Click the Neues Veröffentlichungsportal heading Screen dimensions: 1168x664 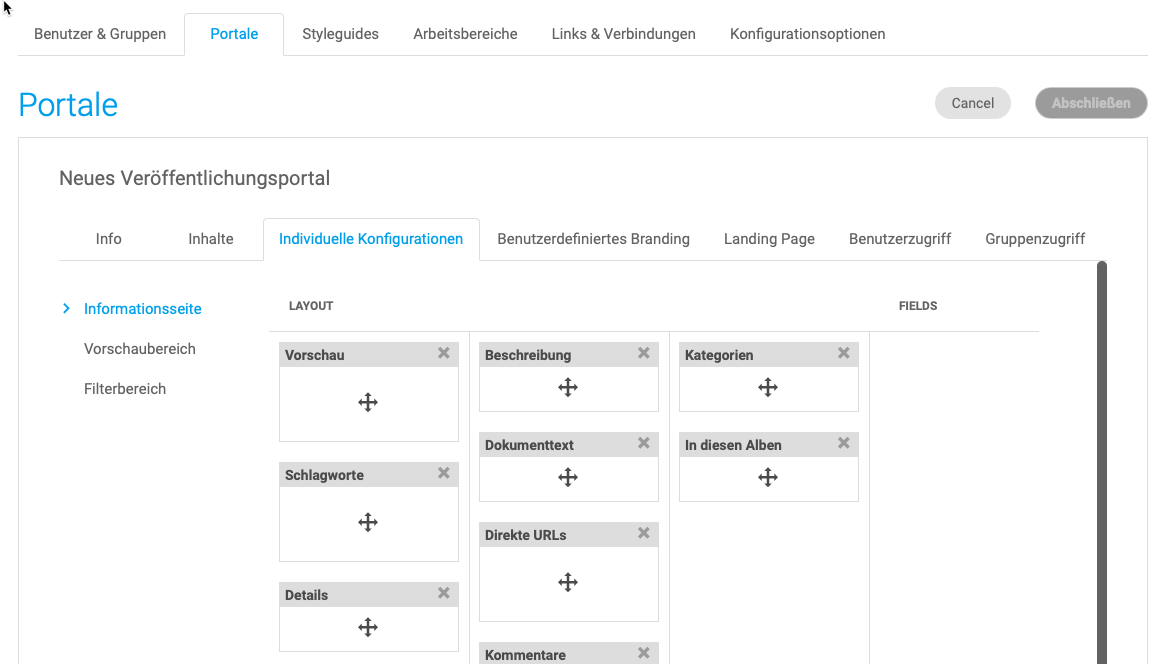(x=194, y=179)
